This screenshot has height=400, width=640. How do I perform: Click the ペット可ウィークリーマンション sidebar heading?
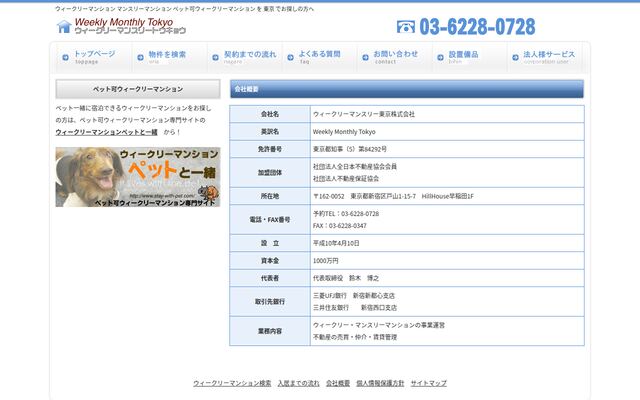[x=138, y=89]
